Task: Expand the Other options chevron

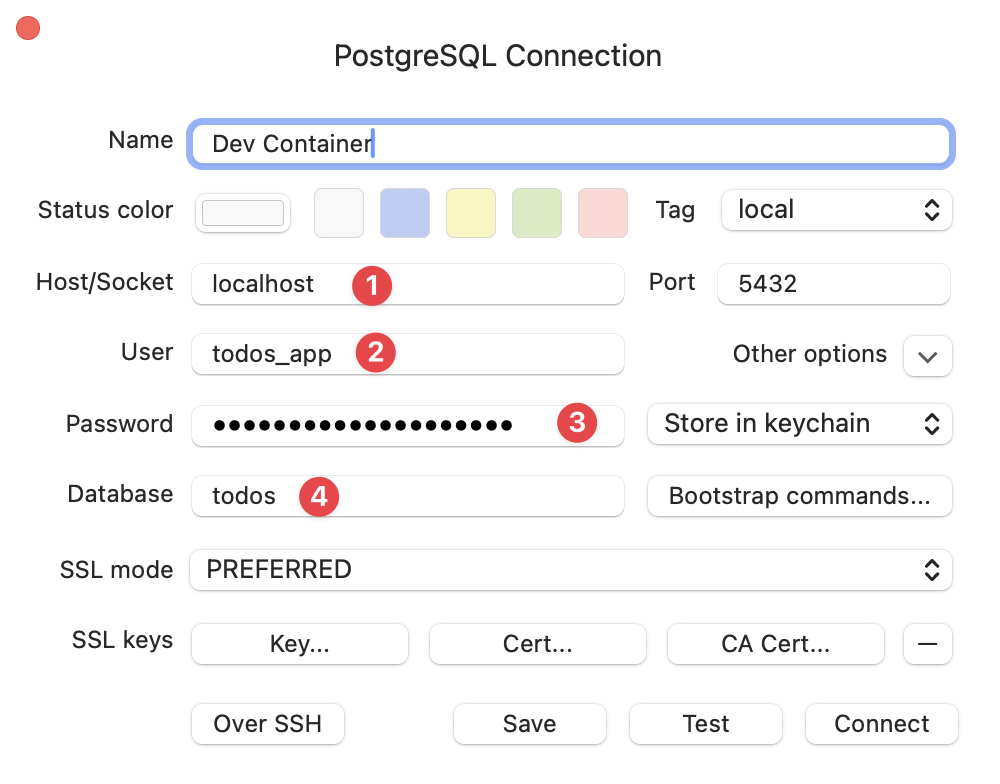Action: pos(927,356)
